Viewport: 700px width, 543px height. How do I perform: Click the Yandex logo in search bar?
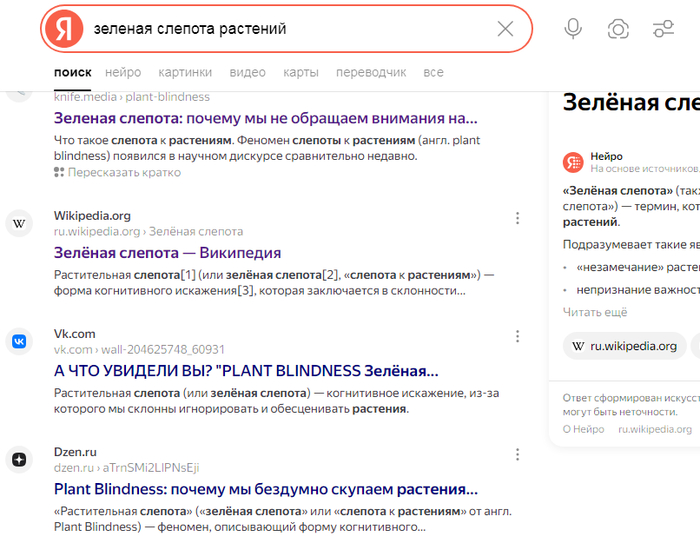[x=65, y=29]
